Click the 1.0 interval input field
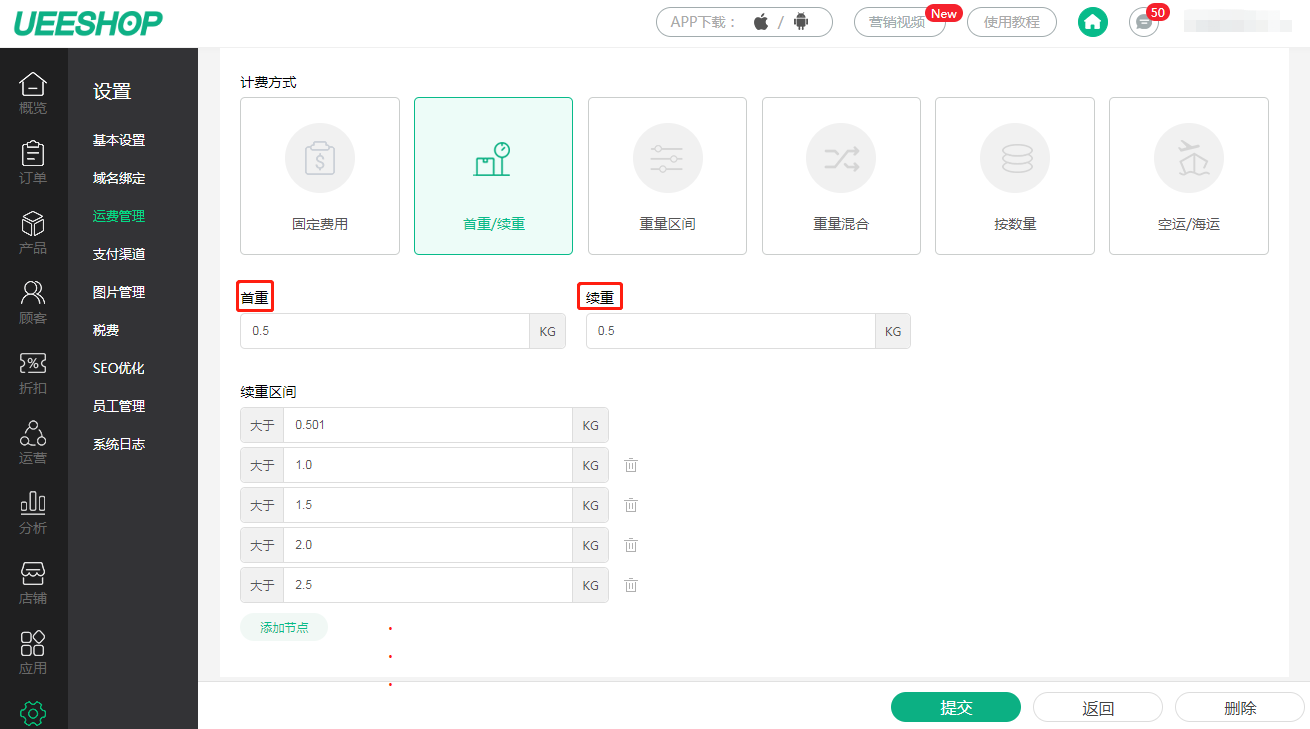Screen dimensions: 1310x729 pyautogui.click(x=428, y=465)
